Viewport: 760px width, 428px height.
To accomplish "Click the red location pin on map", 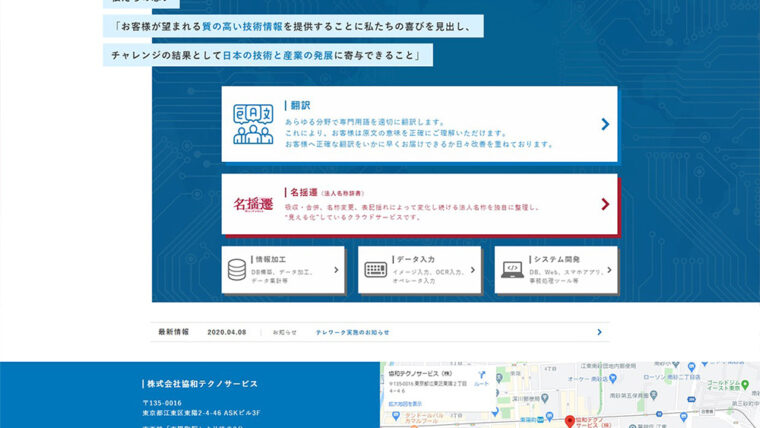I will tap(570, 422).
